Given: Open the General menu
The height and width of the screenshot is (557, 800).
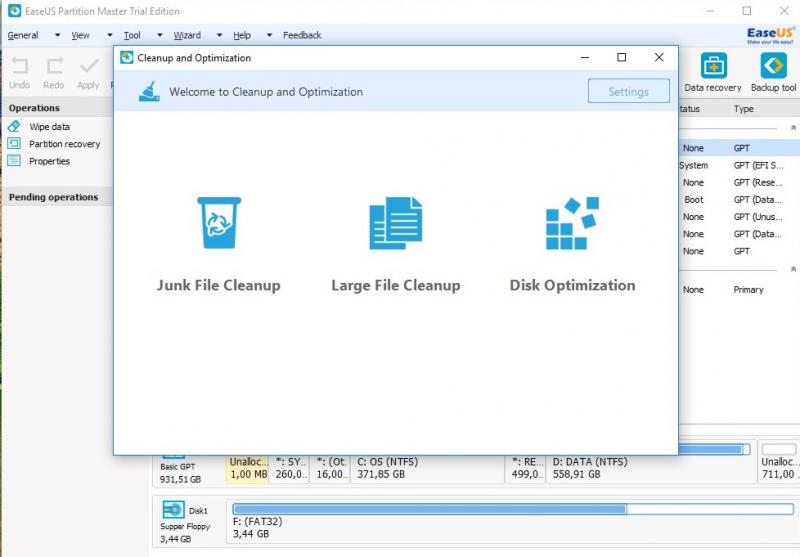Looking at the screenshot, I should (x=23, y=35).
